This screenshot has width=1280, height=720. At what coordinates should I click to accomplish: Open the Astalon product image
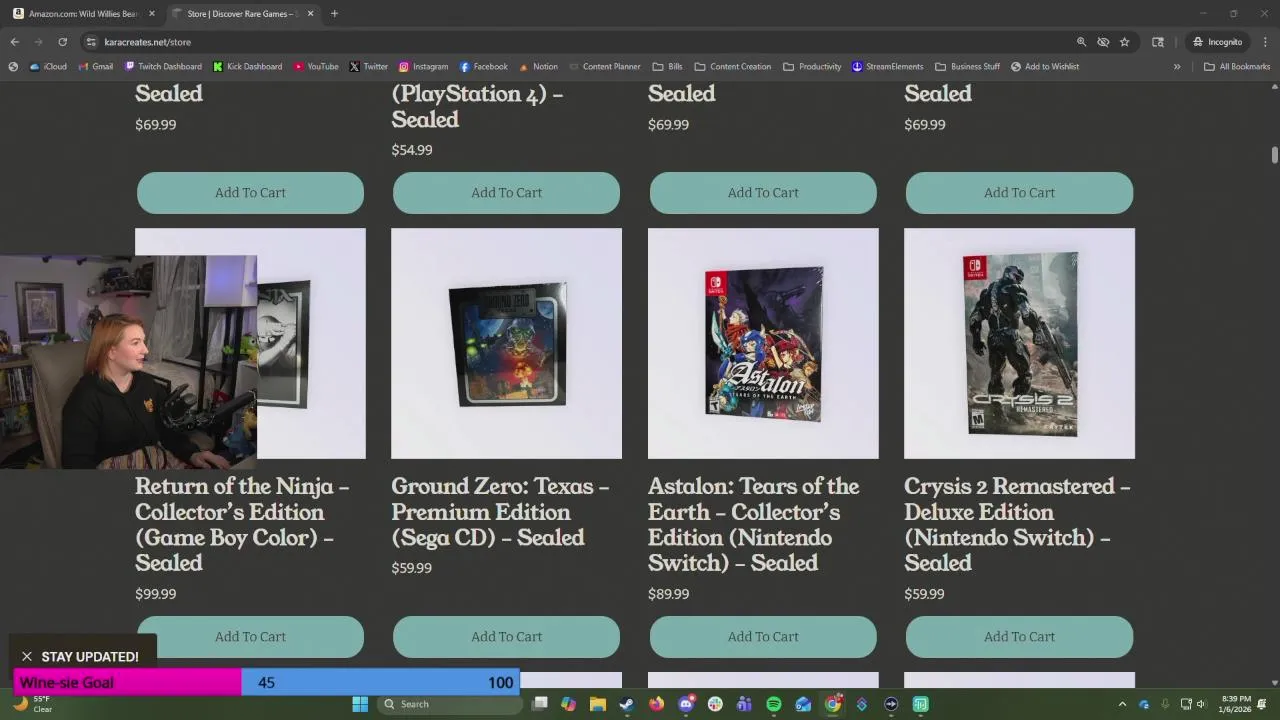coord(763,343)
